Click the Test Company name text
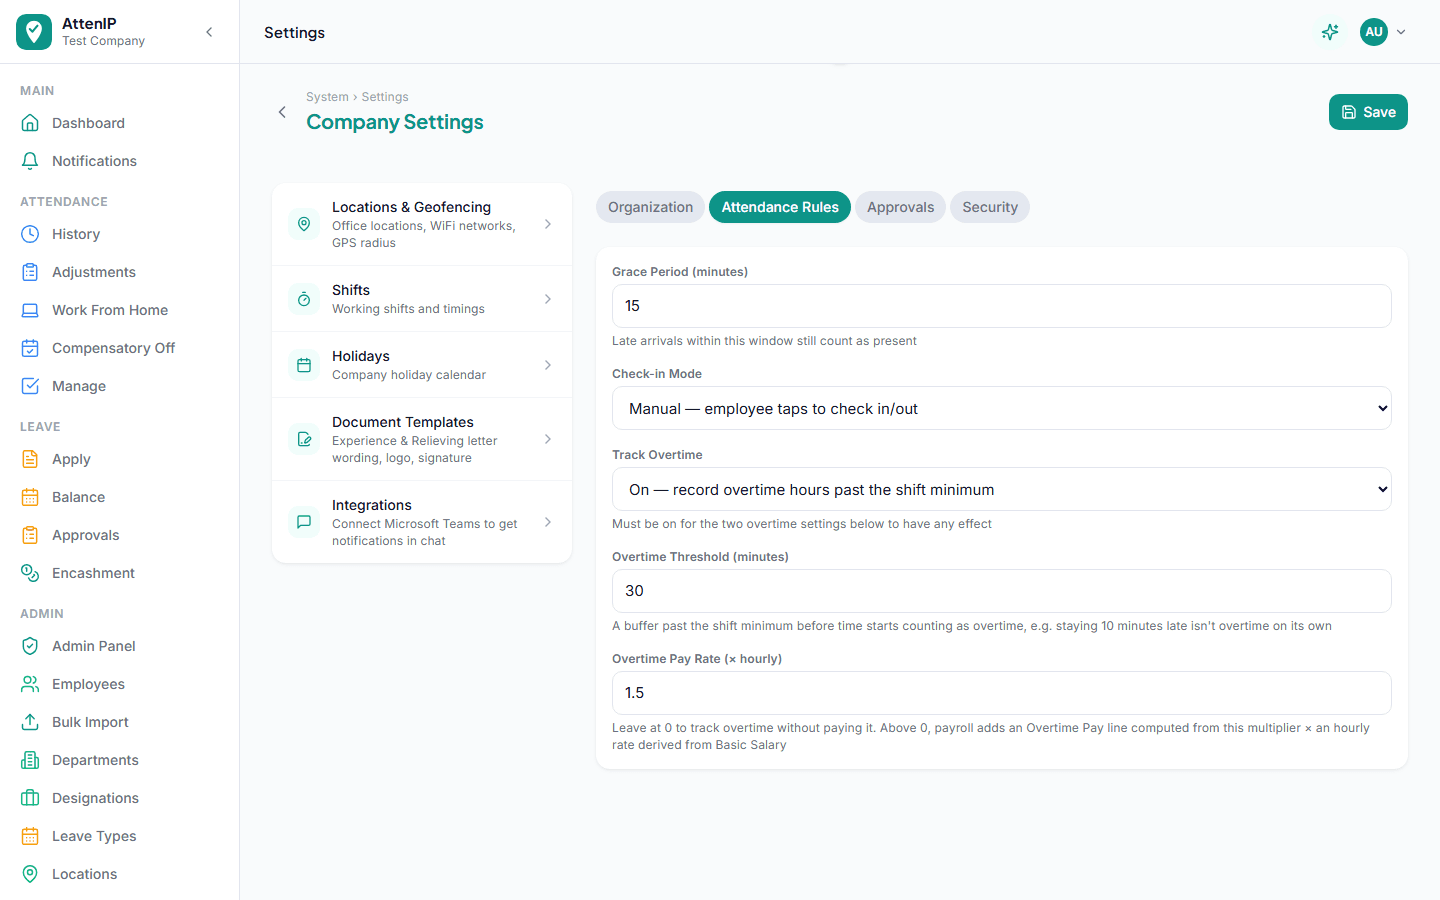 (x=103, y=41)
